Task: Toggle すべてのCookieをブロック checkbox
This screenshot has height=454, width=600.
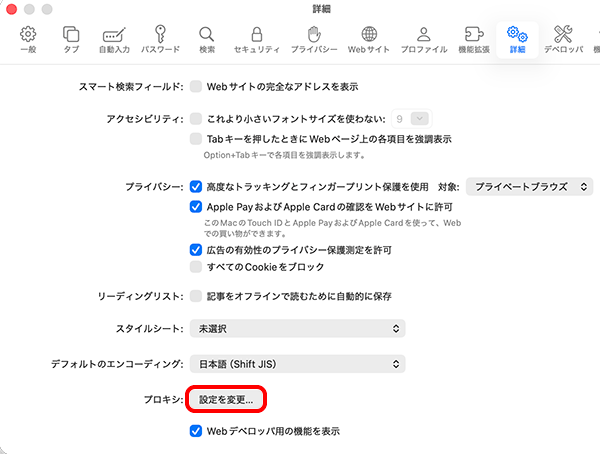Action: (x=196, y=267)
